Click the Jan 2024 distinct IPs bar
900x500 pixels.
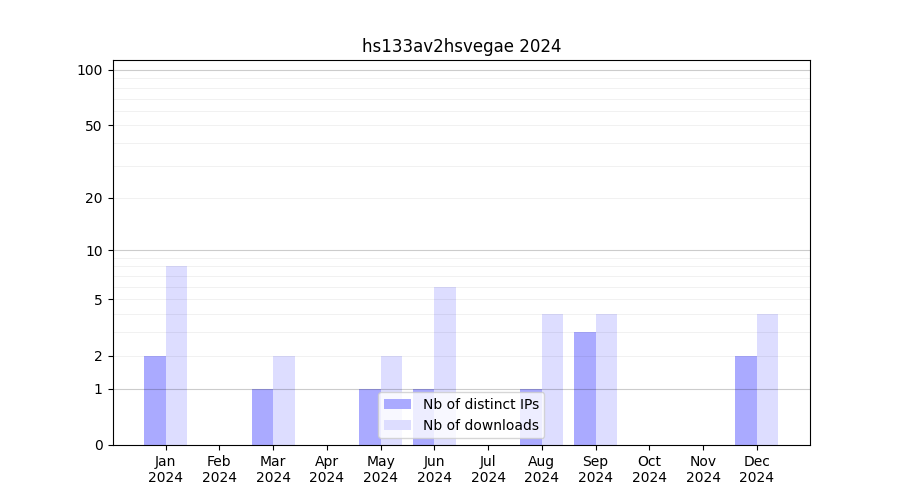[x=155, y=400]
